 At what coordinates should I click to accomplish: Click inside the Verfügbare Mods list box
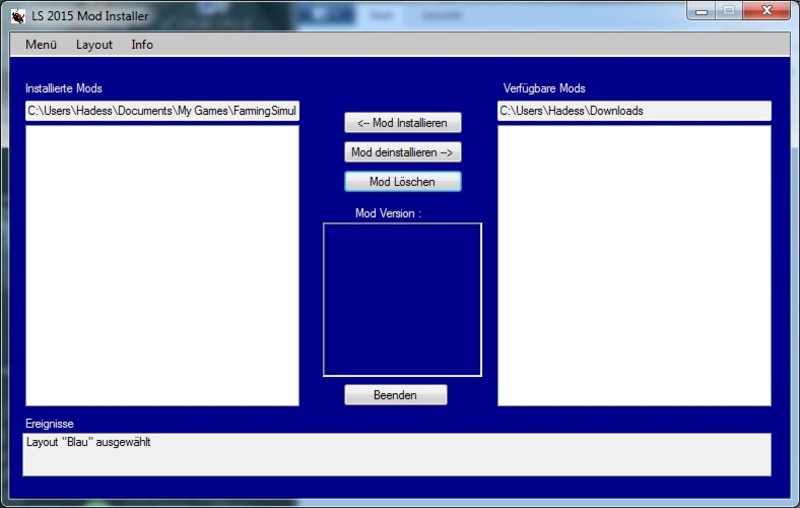634,265
